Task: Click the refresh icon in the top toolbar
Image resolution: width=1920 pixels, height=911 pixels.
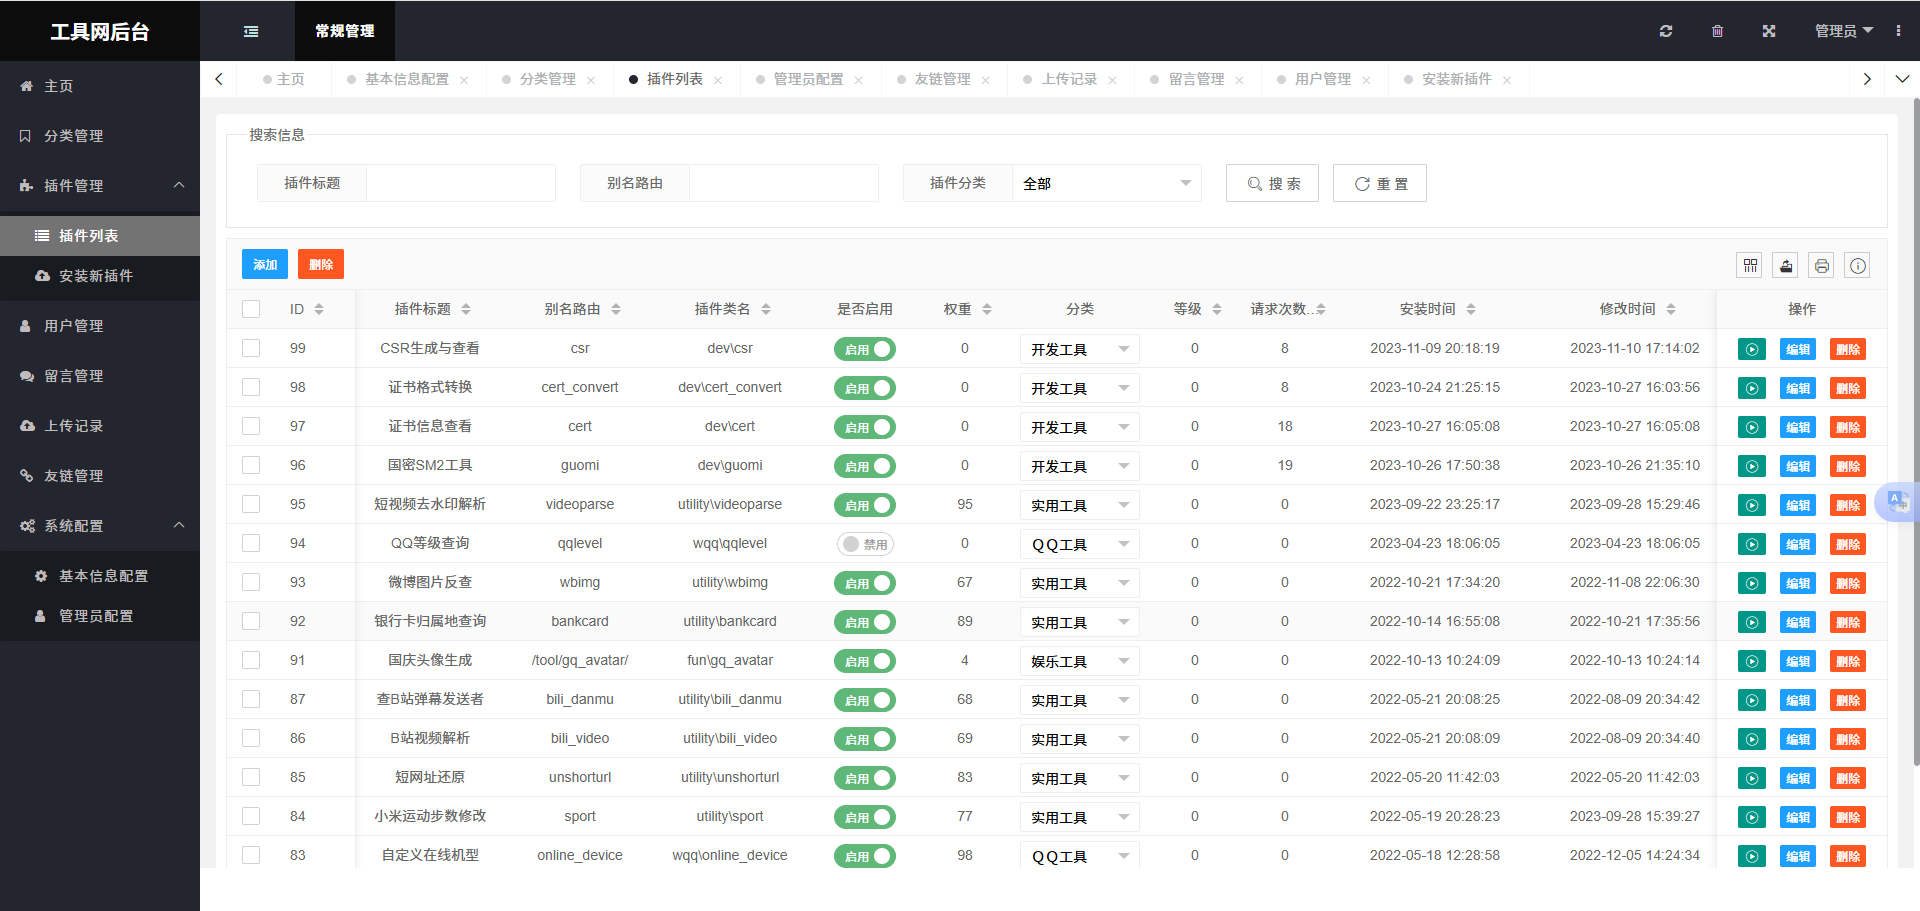Action: pyautogui.click(x=1665, y=31)
